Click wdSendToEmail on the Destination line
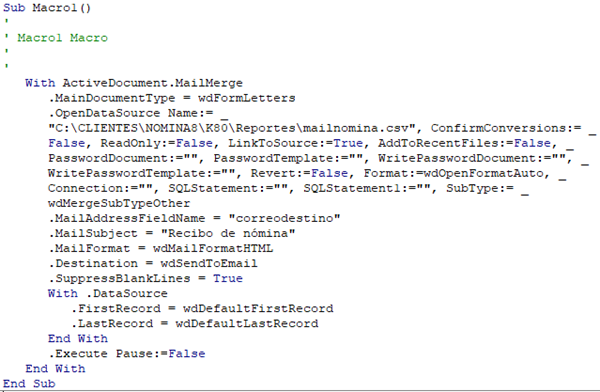The height and width of the screenshot is (392, 600). [x=209, y=263]
